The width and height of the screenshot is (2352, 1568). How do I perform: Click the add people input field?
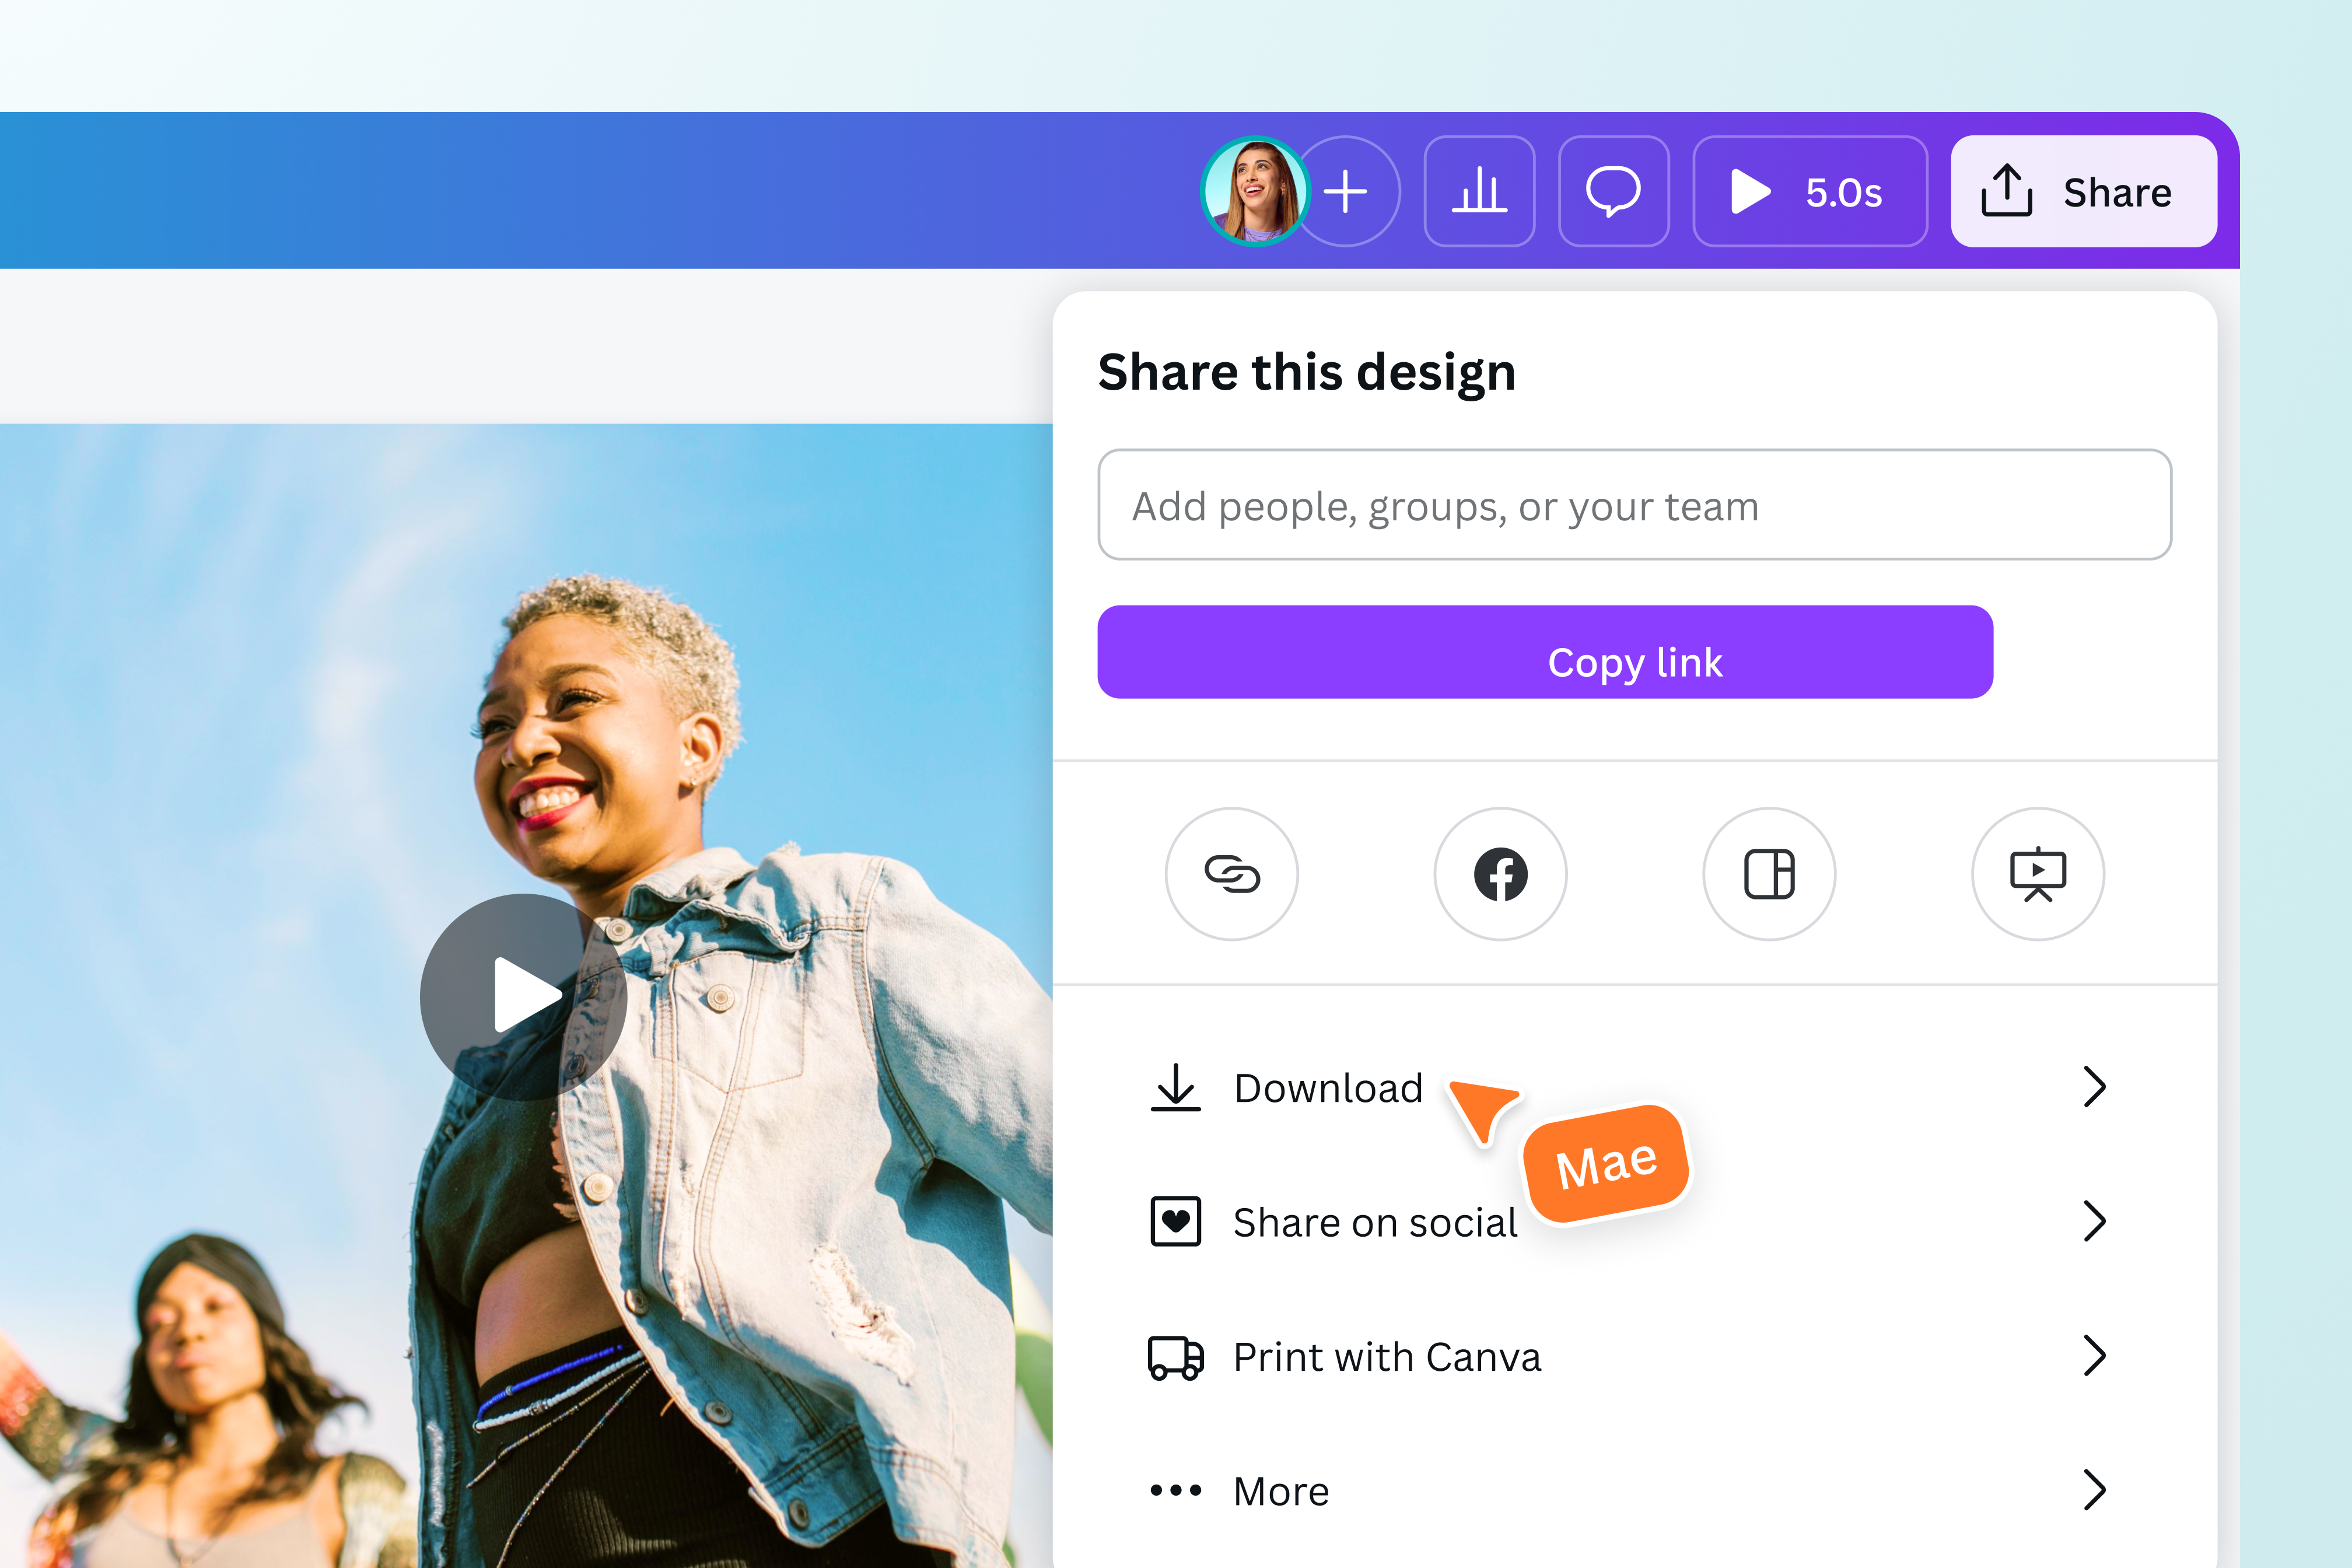click(x=1634, y=505)
